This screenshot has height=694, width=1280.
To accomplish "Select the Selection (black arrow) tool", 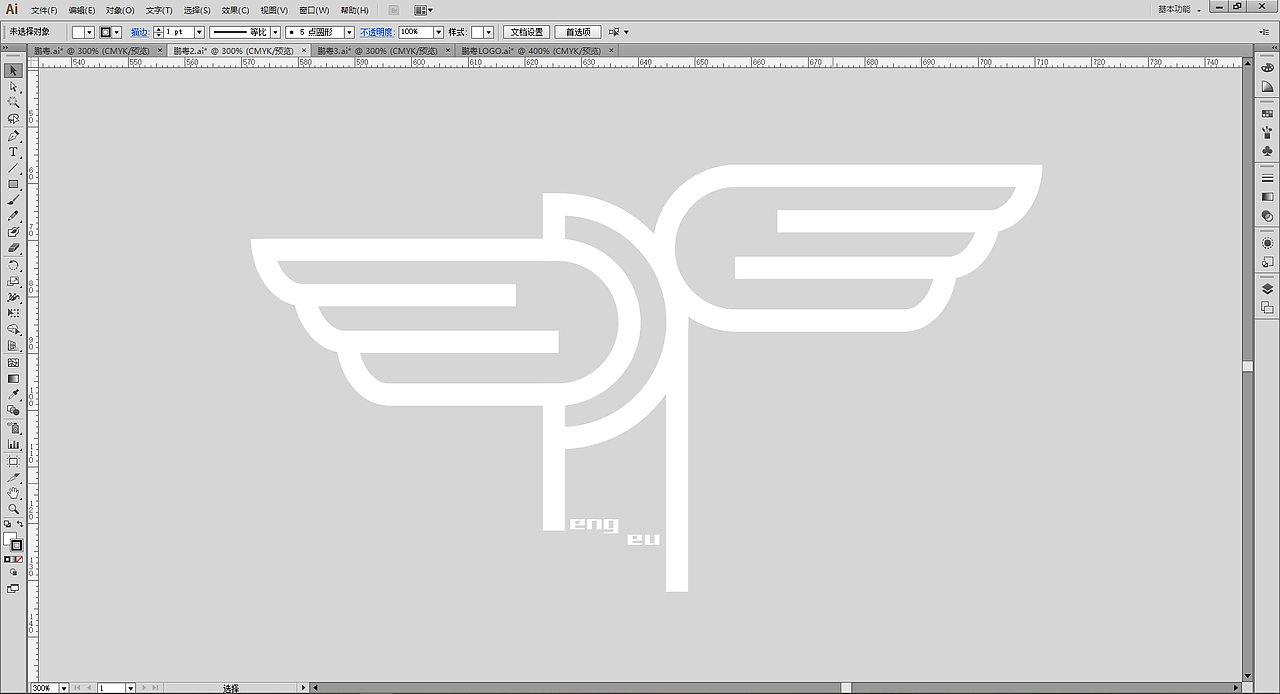I will (x=13, y=71).
